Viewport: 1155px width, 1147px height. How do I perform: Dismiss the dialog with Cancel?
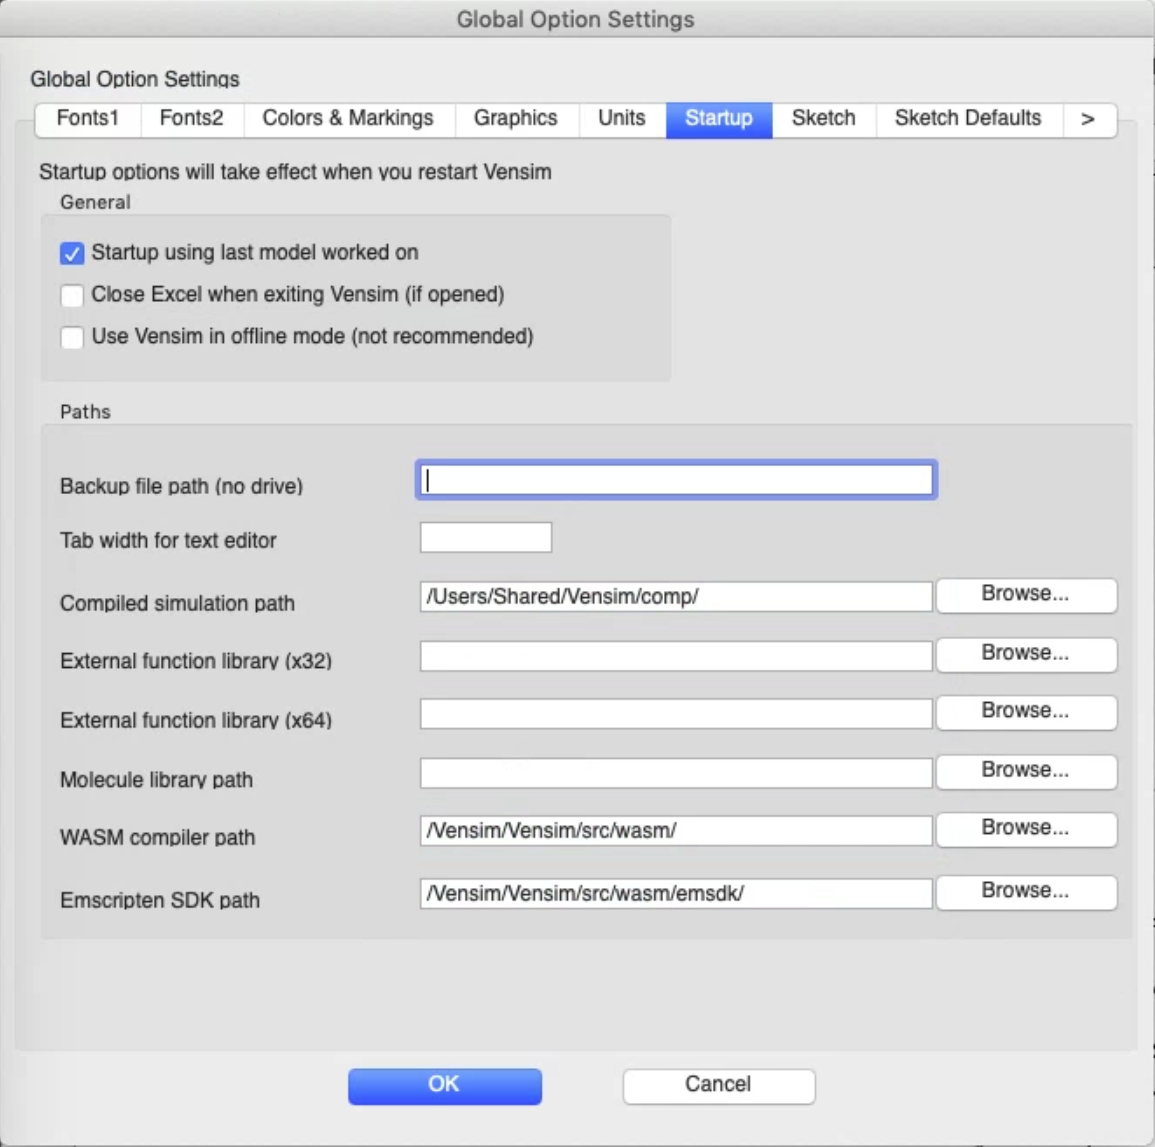(x=717, y=1084)
